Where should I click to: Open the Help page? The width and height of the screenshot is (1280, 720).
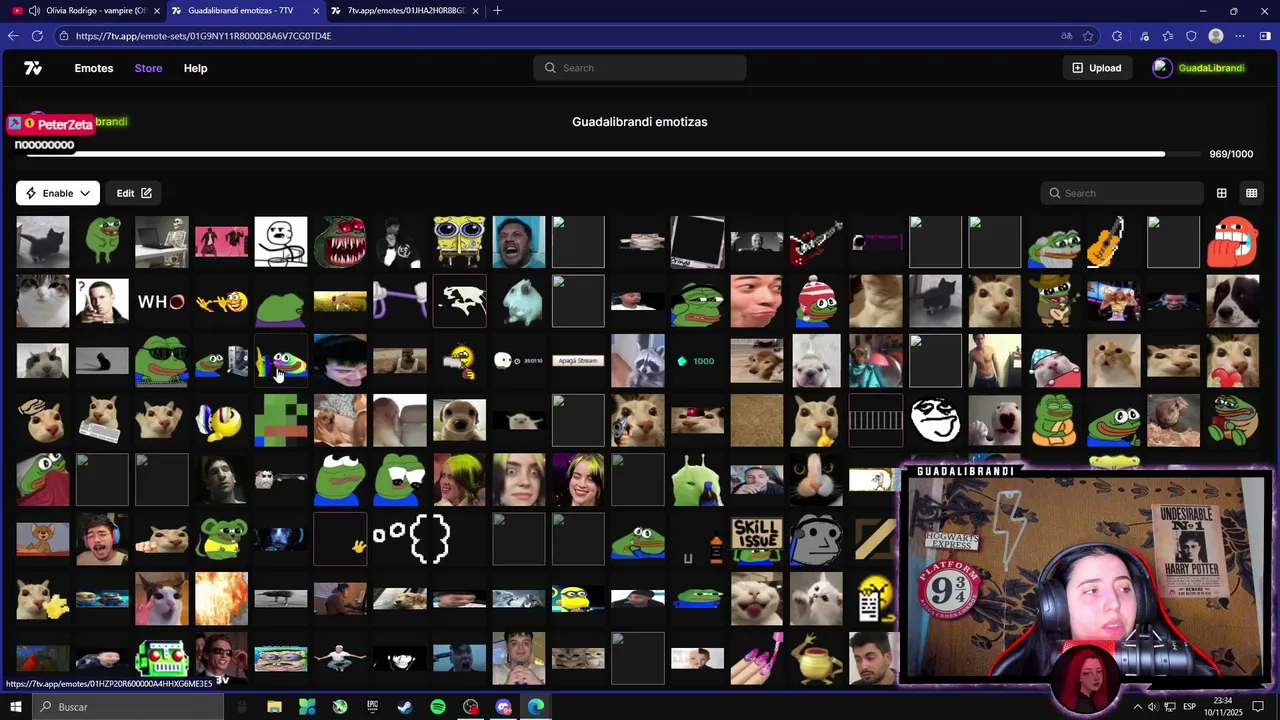(195, 68)
